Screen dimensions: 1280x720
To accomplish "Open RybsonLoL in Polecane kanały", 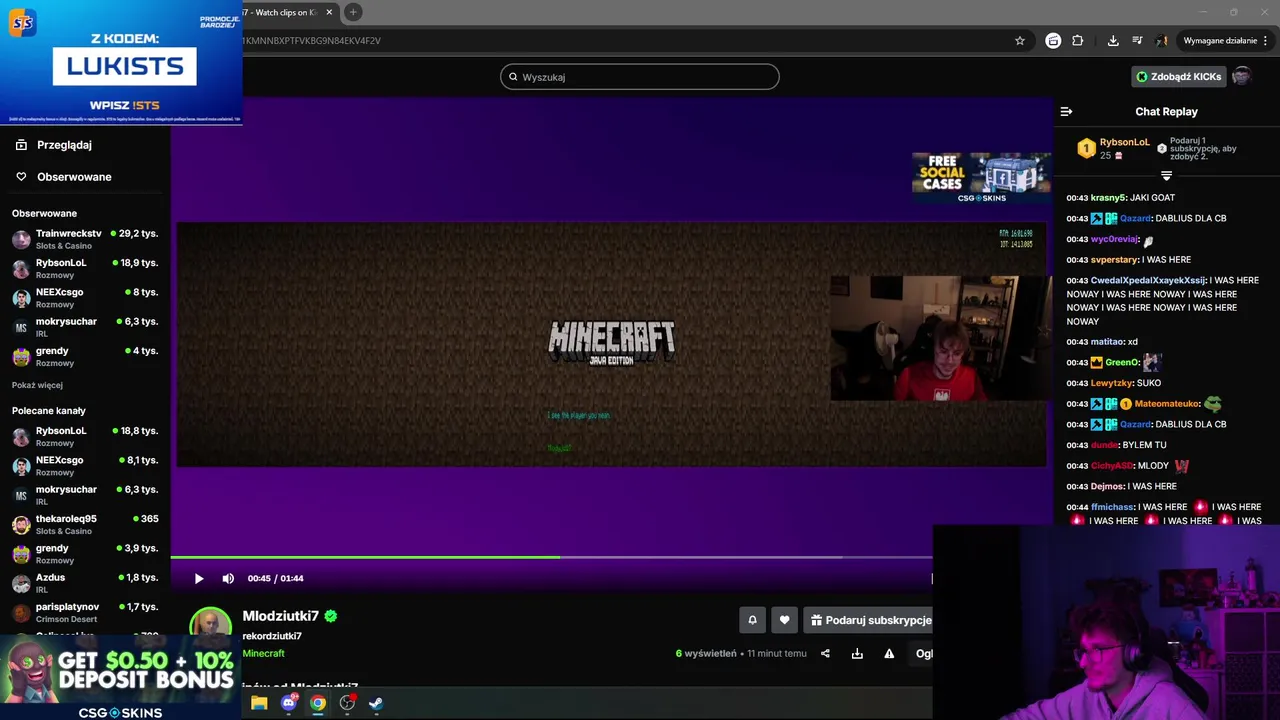I will pos(85,436).
